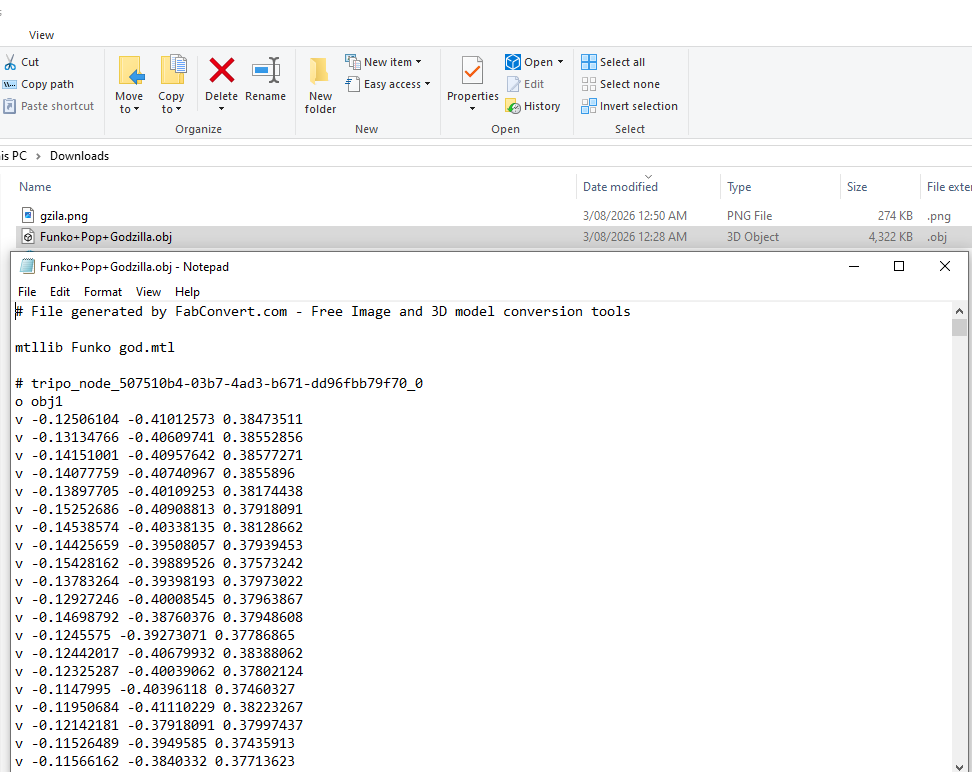Maximize the Notepad window

pos(899,266)
